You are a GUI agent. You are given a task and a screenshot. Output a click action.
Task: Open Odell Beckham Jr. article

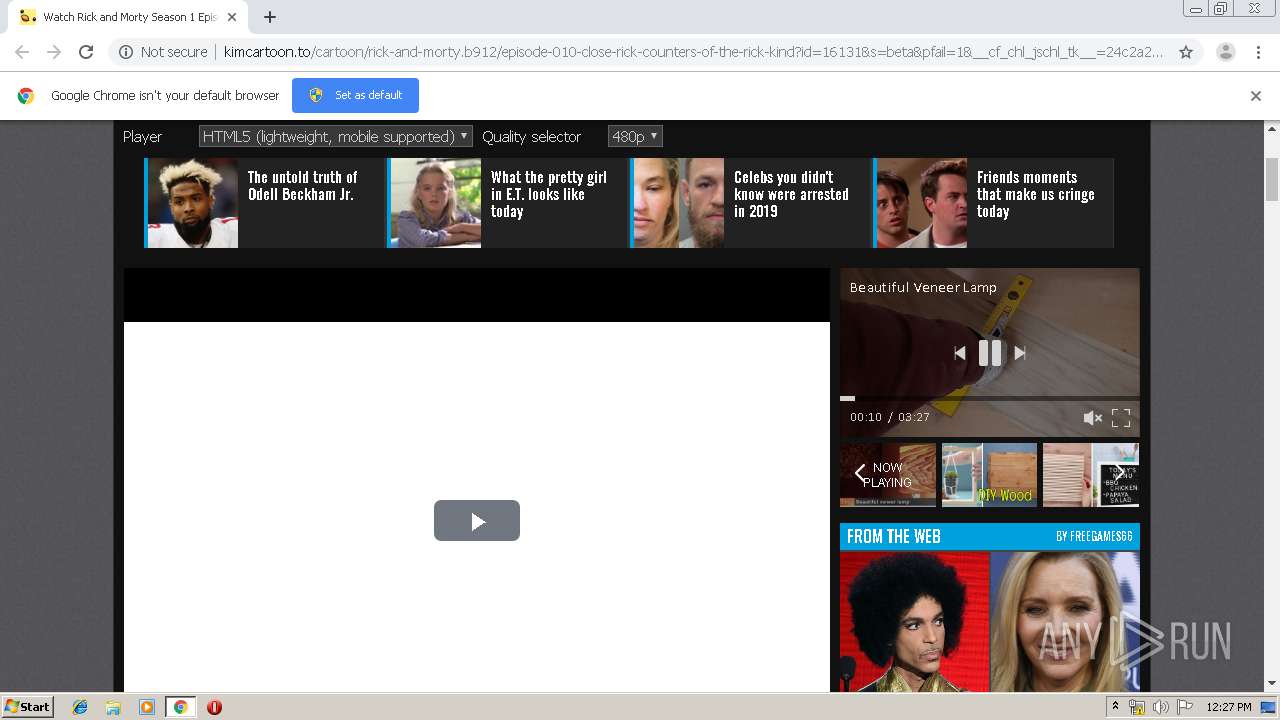click(x=302, y=186)
